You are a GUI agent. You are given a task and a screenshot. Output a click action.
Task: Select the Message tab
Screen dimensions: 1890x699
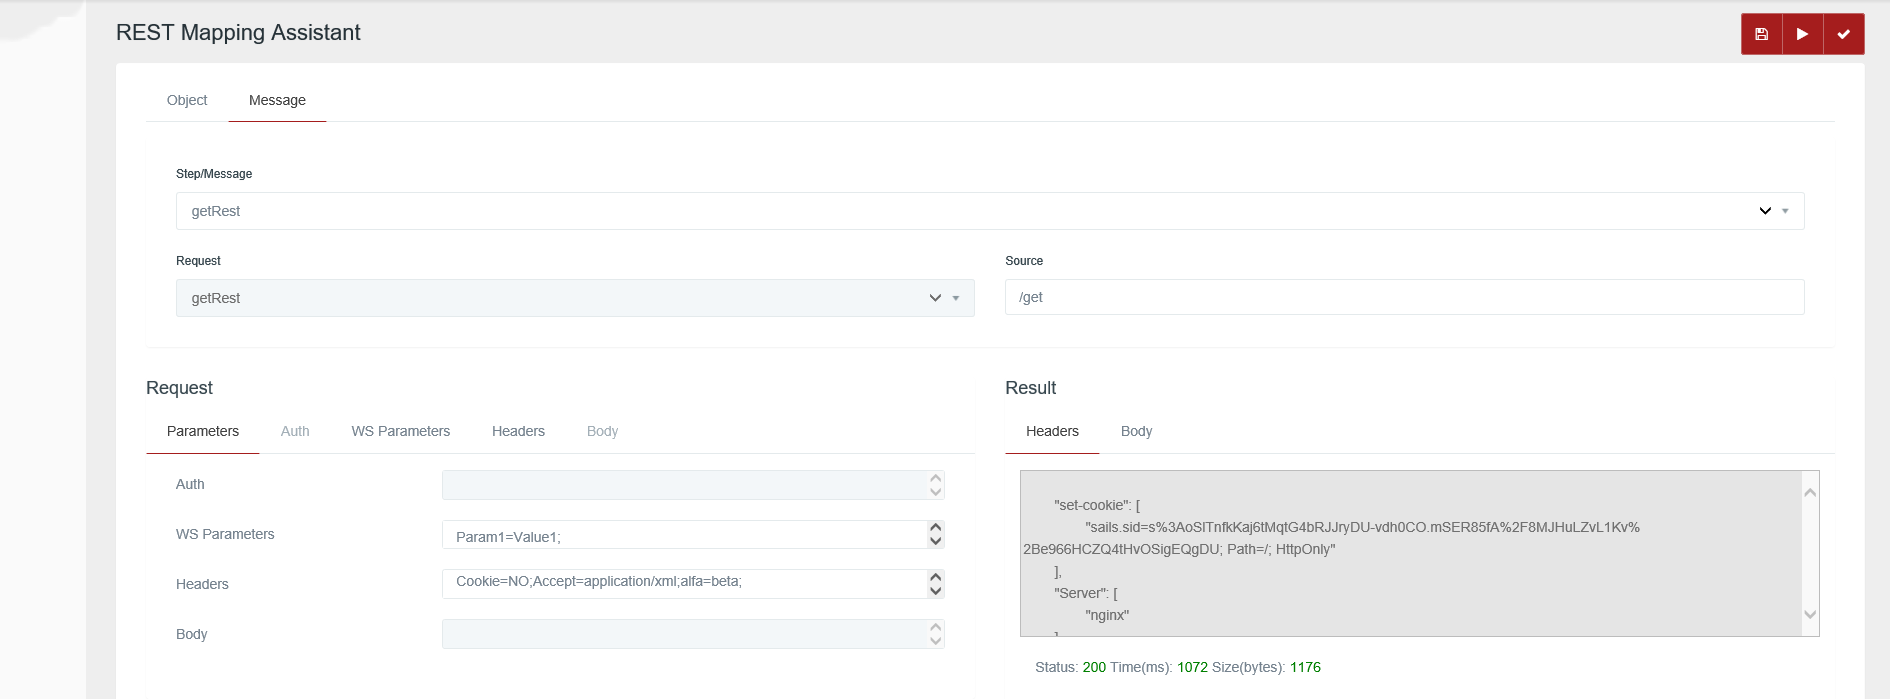tap(277, 100)
